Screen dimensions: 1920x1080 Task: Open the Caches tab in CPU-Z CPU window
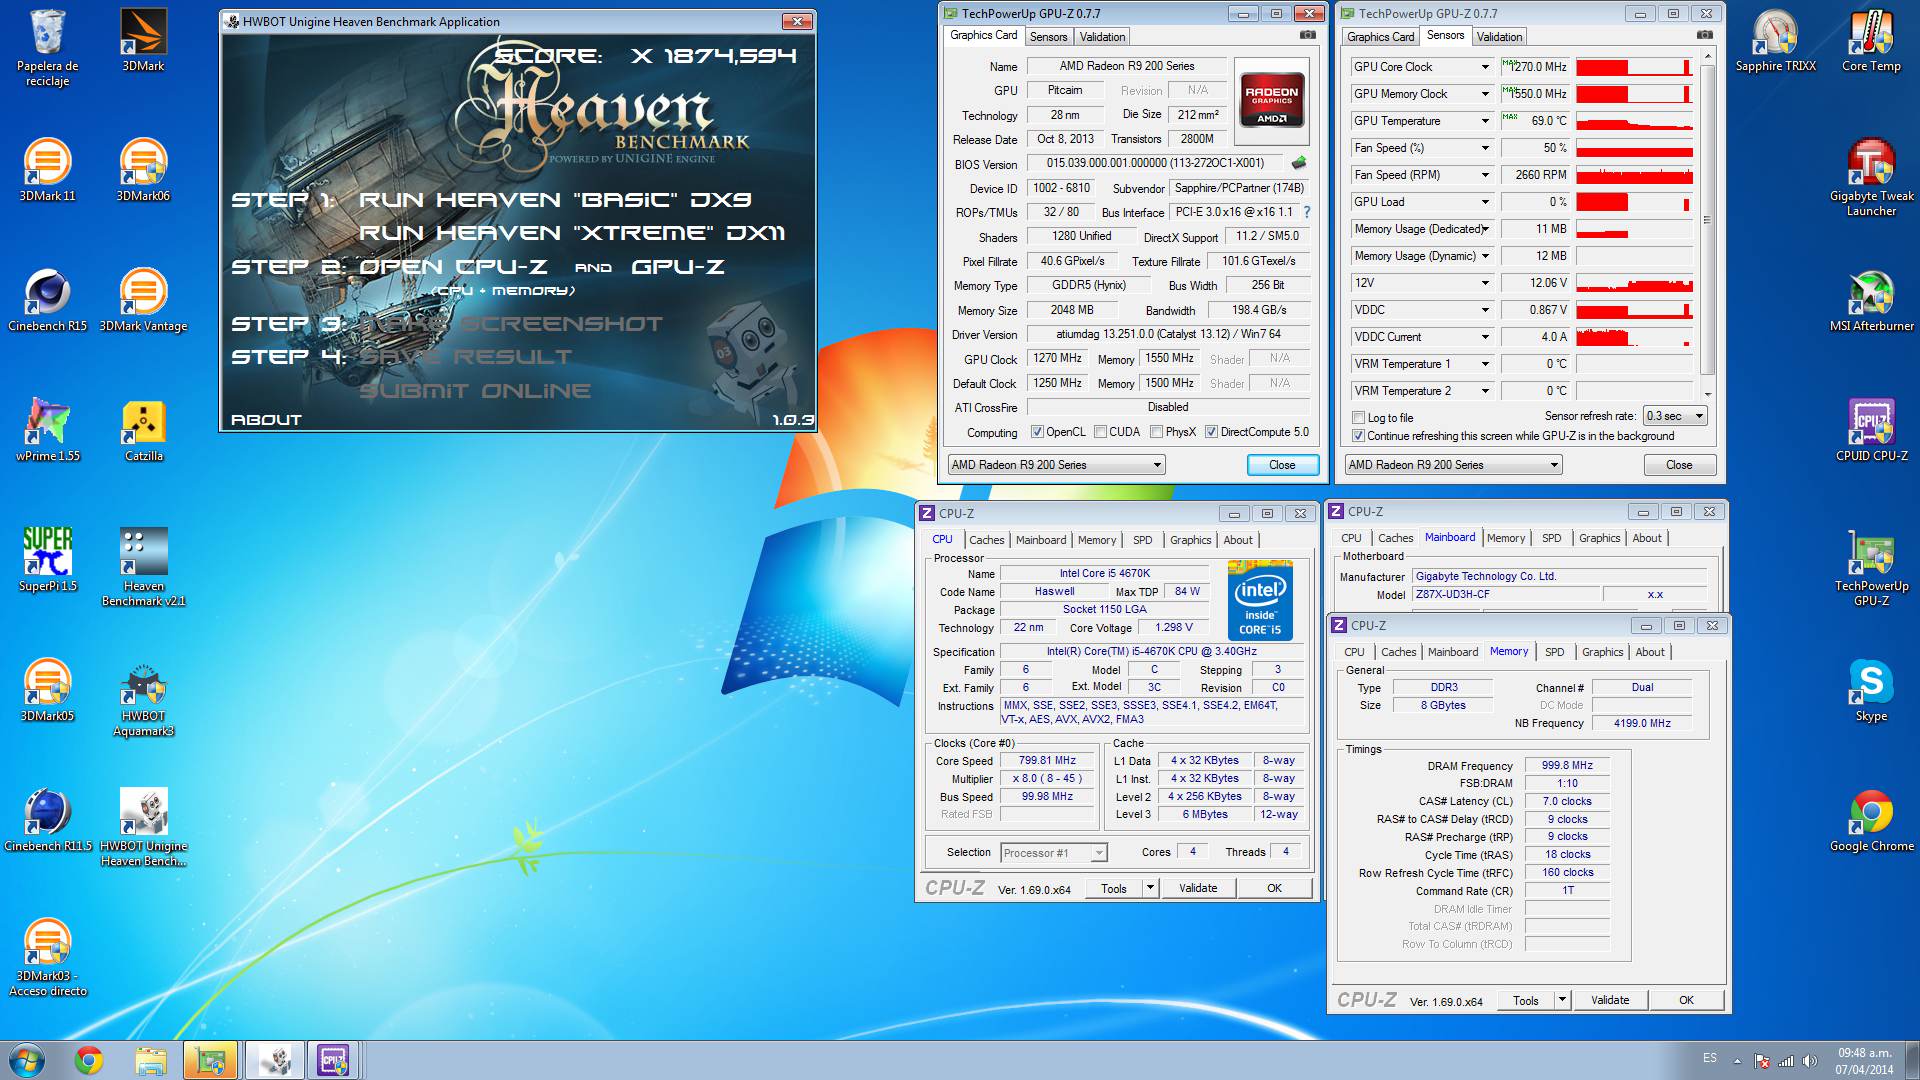986,540
